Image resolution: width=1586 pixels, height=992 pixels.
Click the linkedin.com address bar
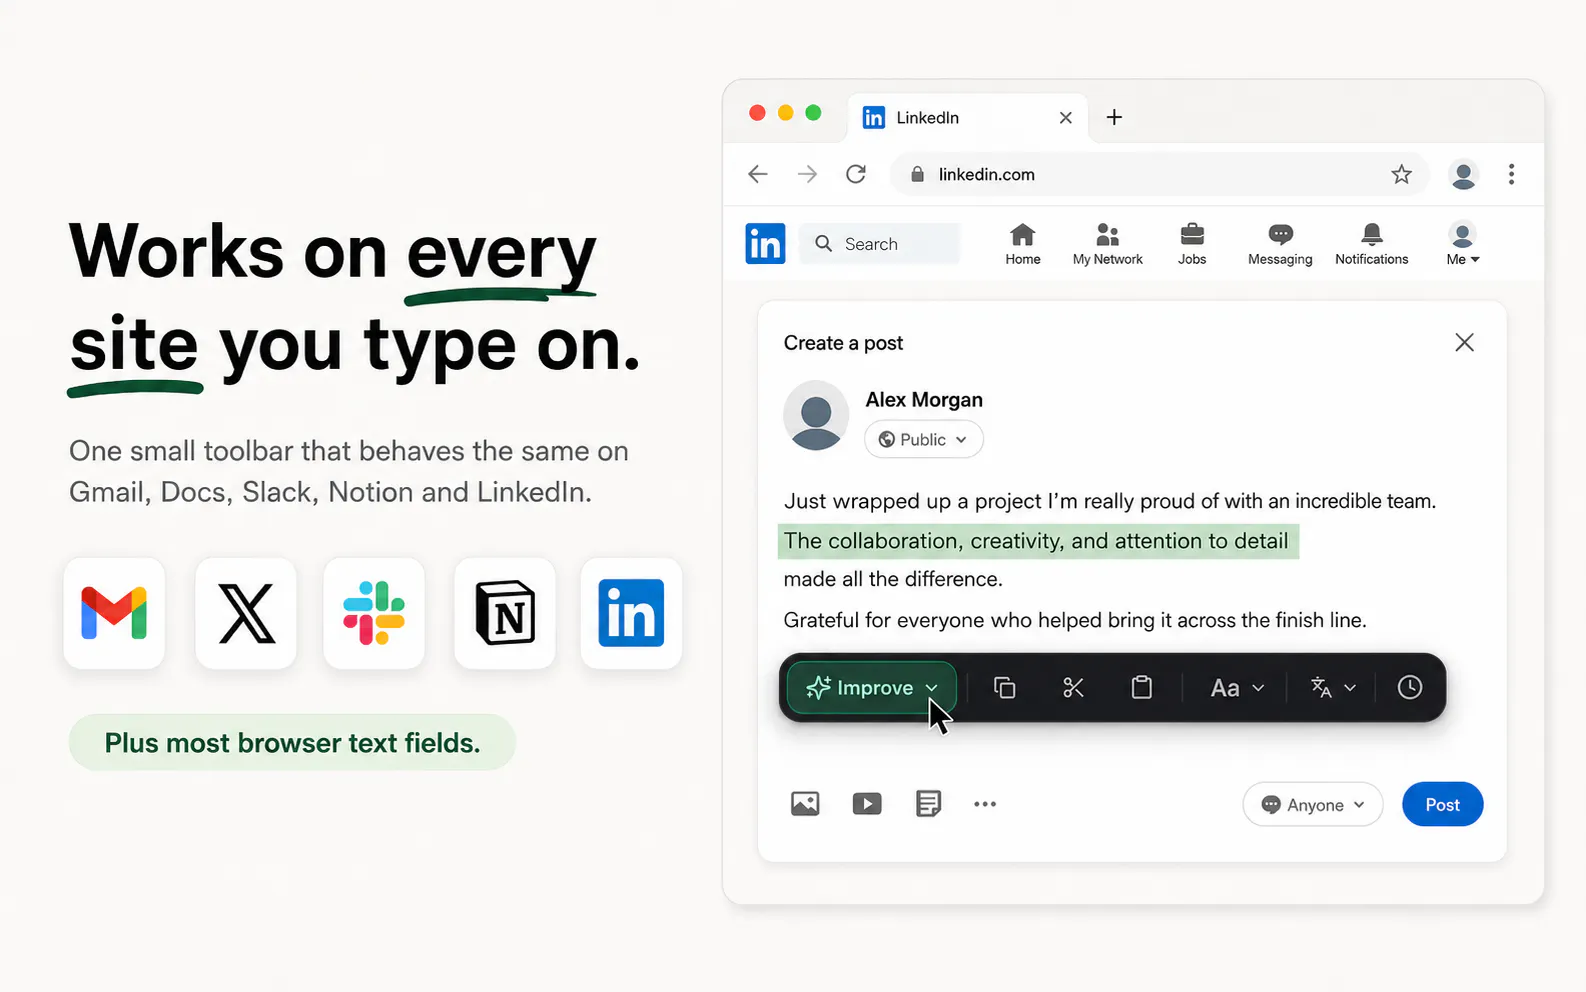[1160, 174]
